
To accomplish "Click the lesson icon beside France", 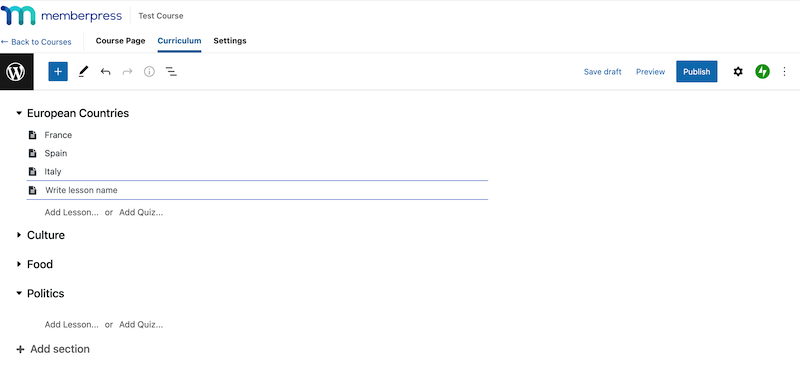I will tap(33, 135).
